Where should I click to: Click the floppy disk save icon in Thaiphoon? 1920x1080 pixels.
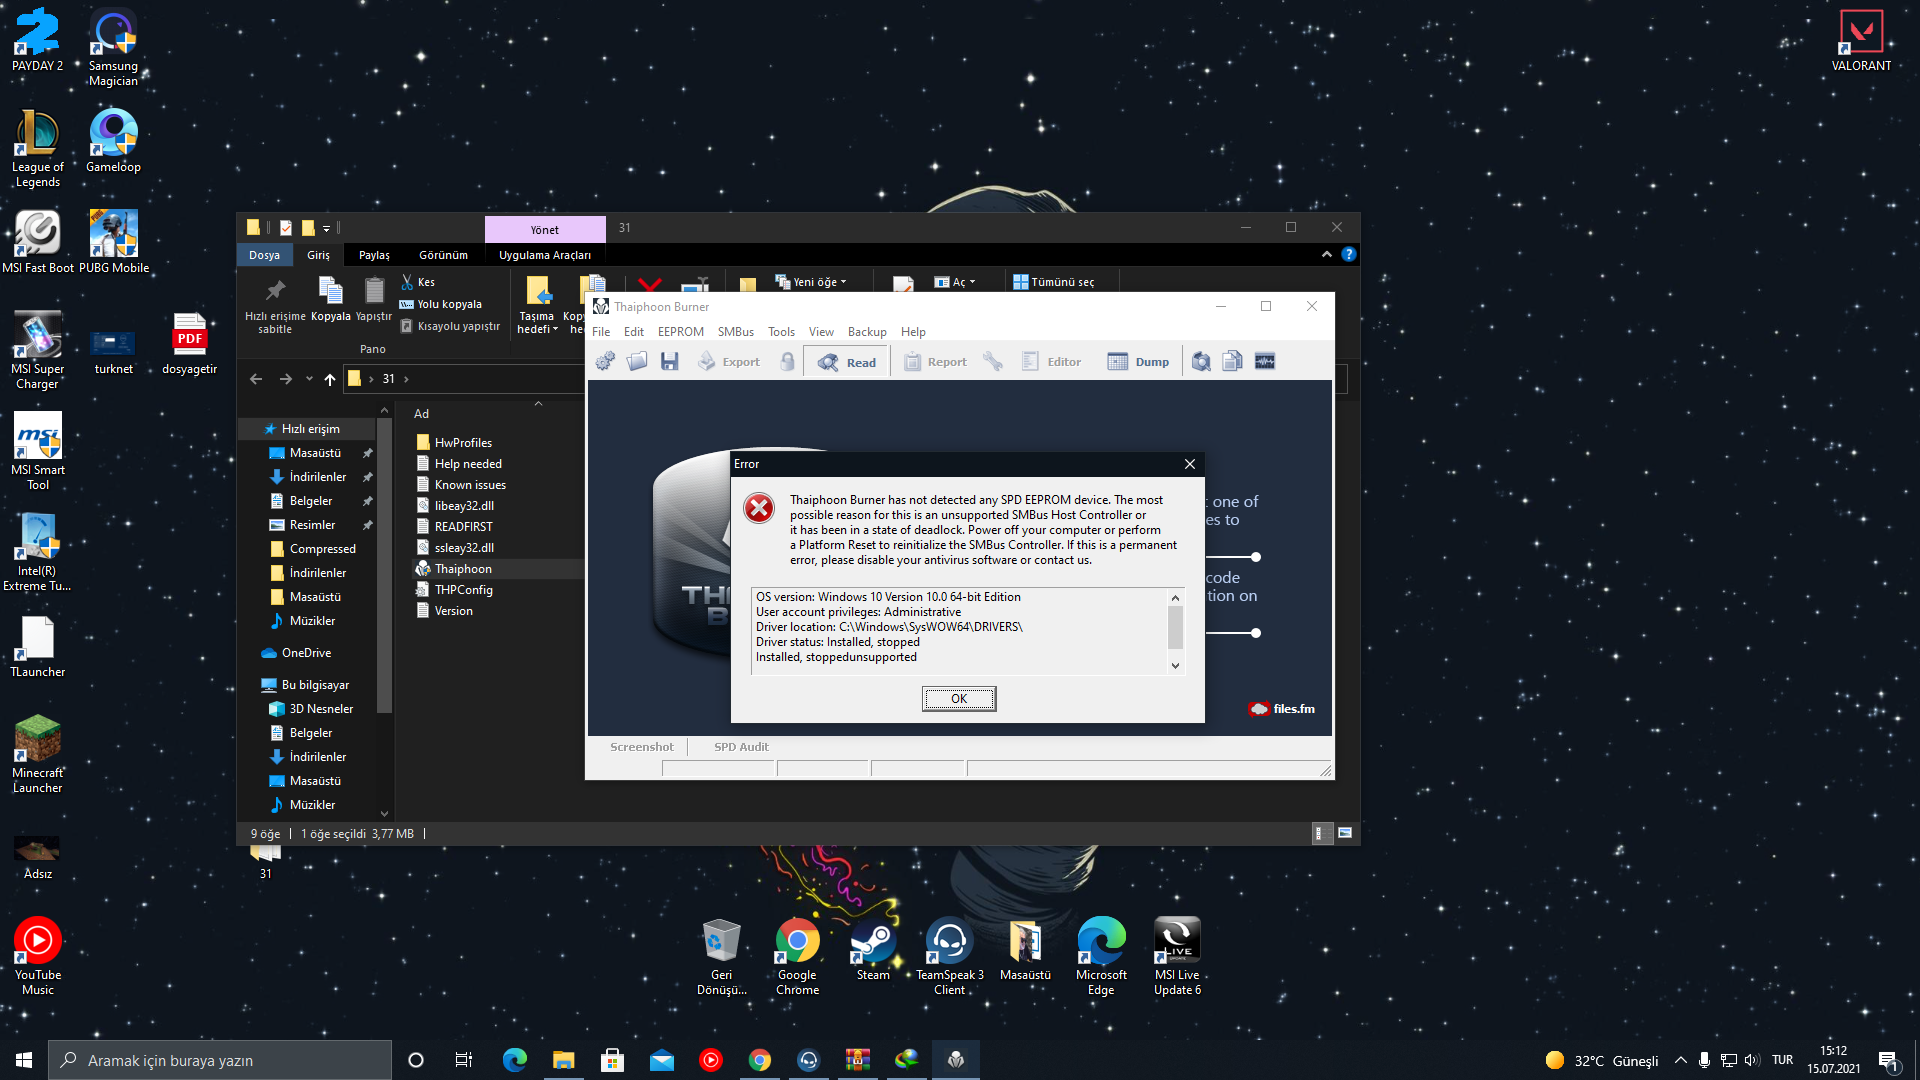(670, 362)
